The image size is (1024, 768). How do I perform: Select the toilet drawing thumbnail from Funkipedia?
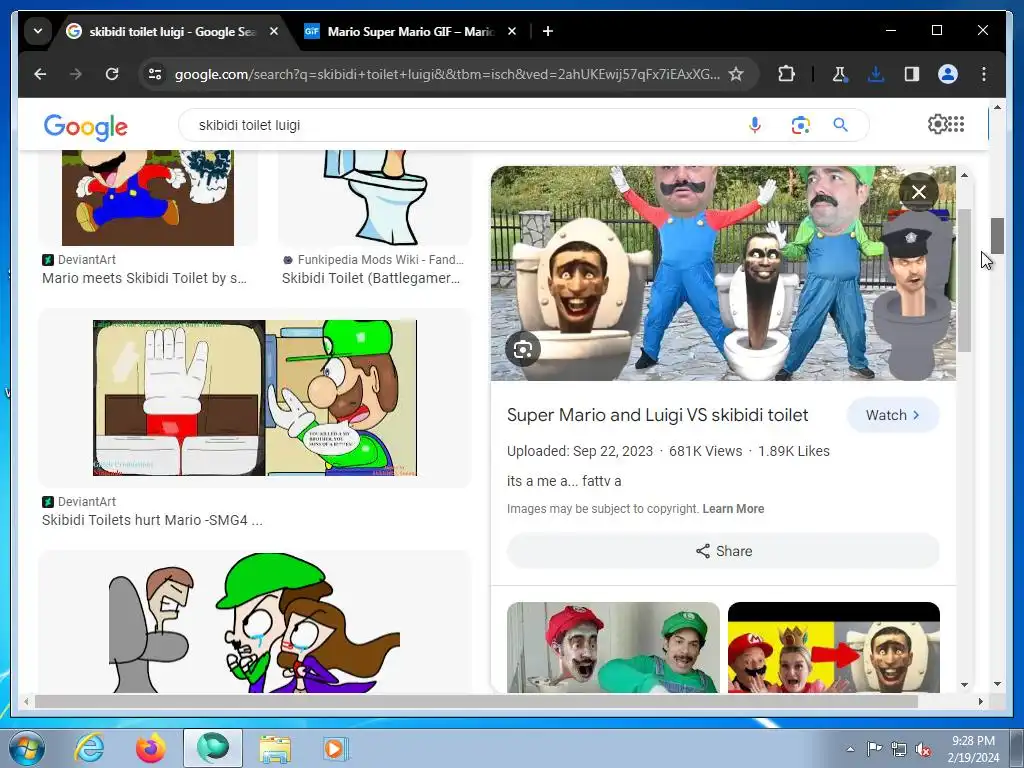click(375, 198)
